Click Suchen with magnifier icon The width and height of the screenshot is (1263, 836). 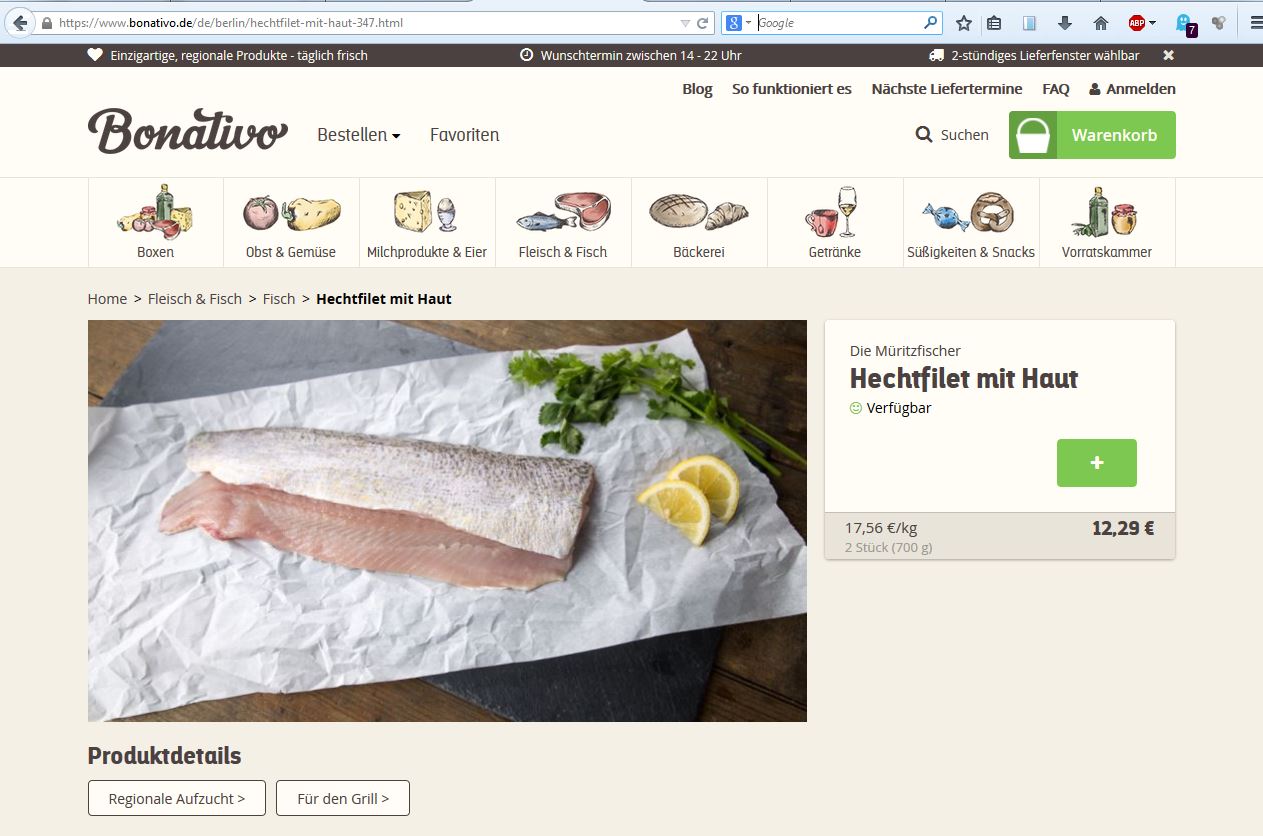952,135
